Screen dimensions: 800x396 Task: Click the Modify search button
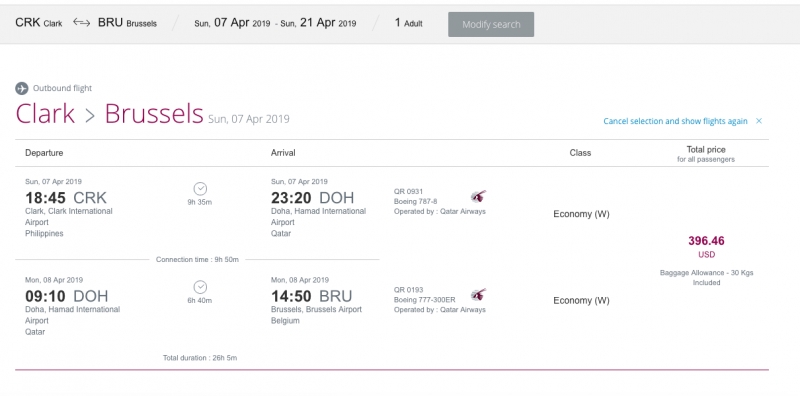click(x=491, y=24)
